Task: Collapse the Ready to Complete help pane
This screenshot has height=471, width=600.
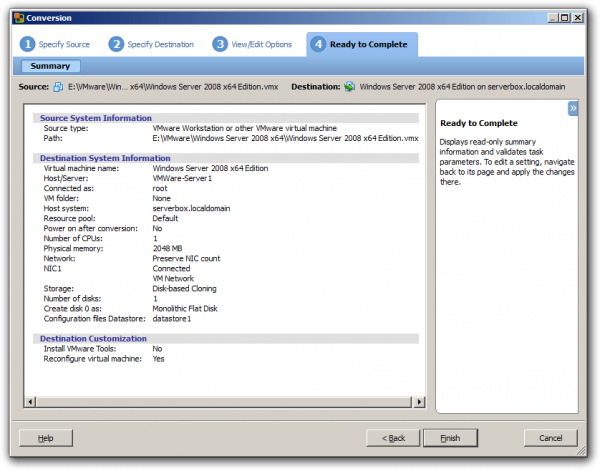Action: [x=572, y=108]
